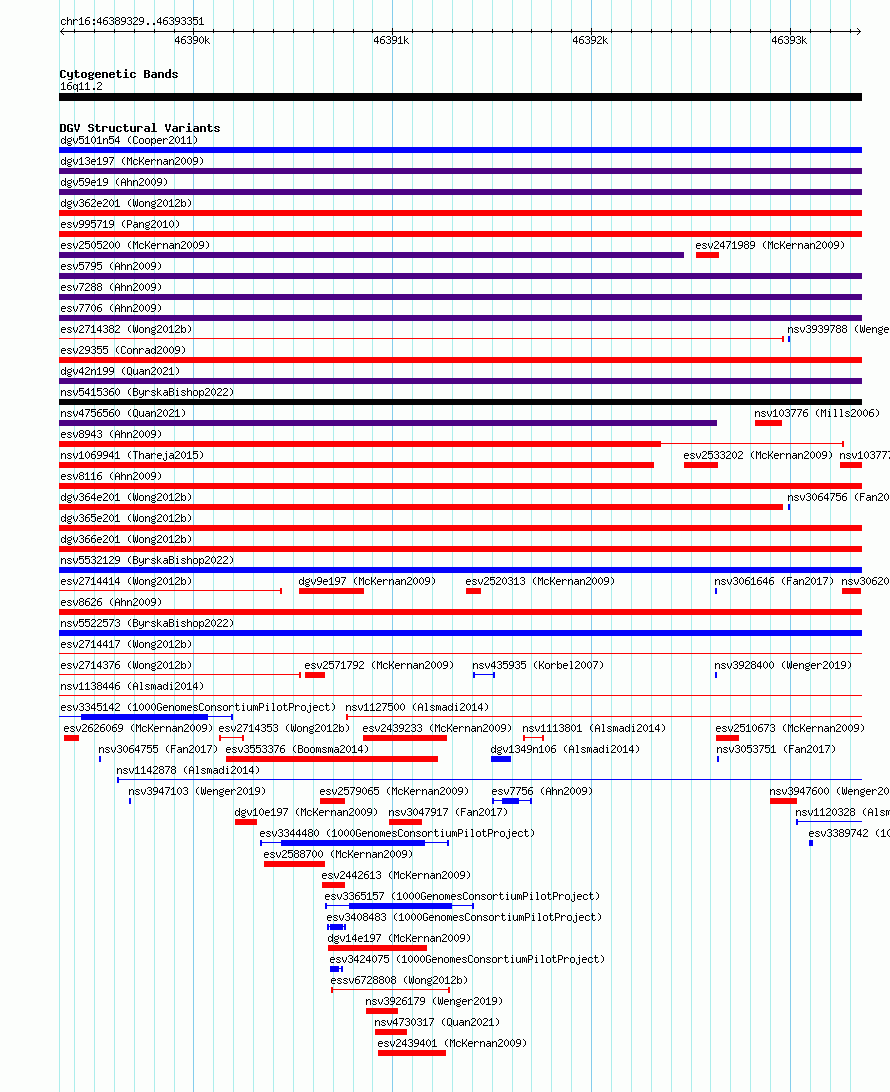890x1092 pixels.
Task: Open nsv1069941 (Thareja2015) variant
Action: click(132, 455)
